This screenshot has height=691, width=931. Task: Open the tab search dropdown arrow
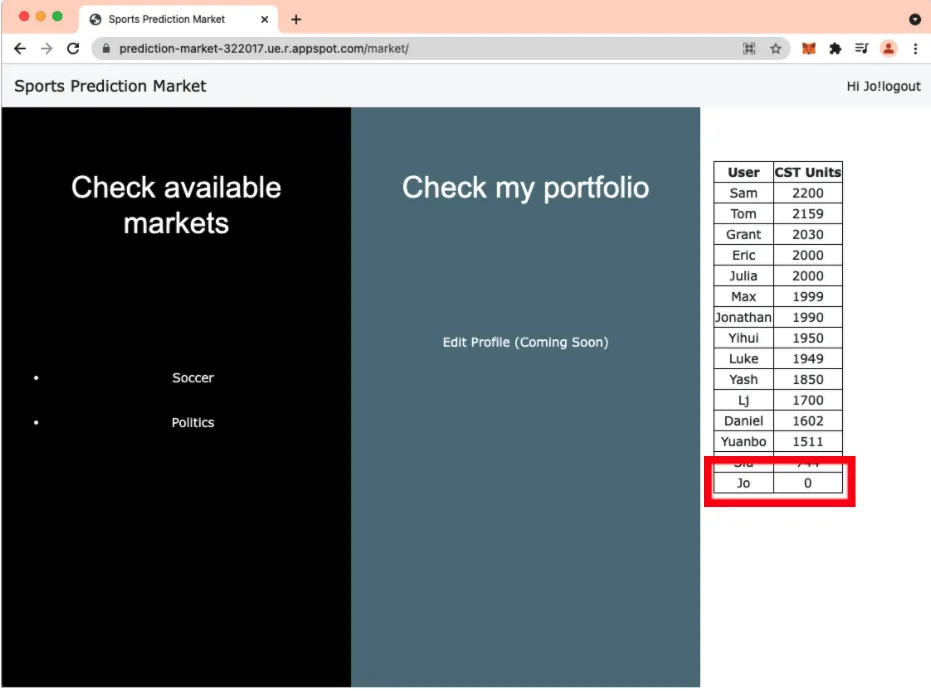pos(915,20)
